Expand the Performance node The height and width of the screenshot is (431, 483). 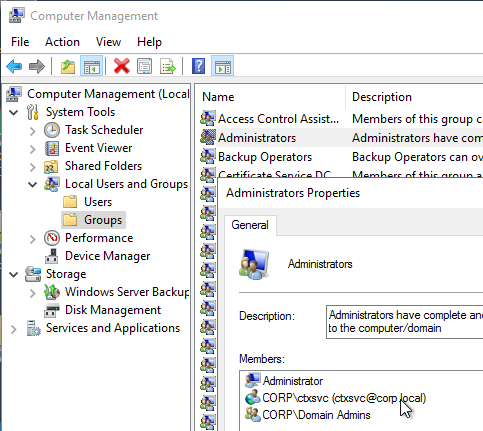pyautogui.click(x=33, y=239)
